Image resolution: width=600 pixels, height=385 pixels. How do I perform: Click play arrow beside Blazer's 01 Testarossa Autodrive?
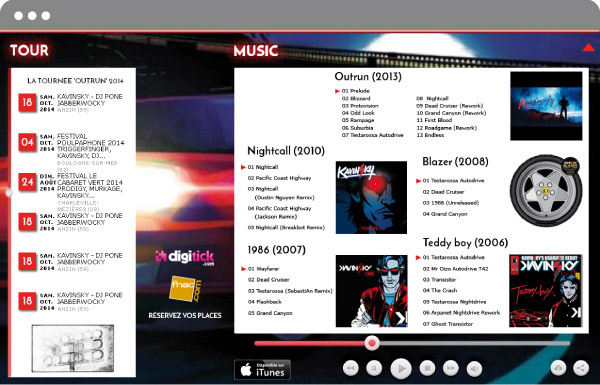pyautogui.click(x=418, y=181)
